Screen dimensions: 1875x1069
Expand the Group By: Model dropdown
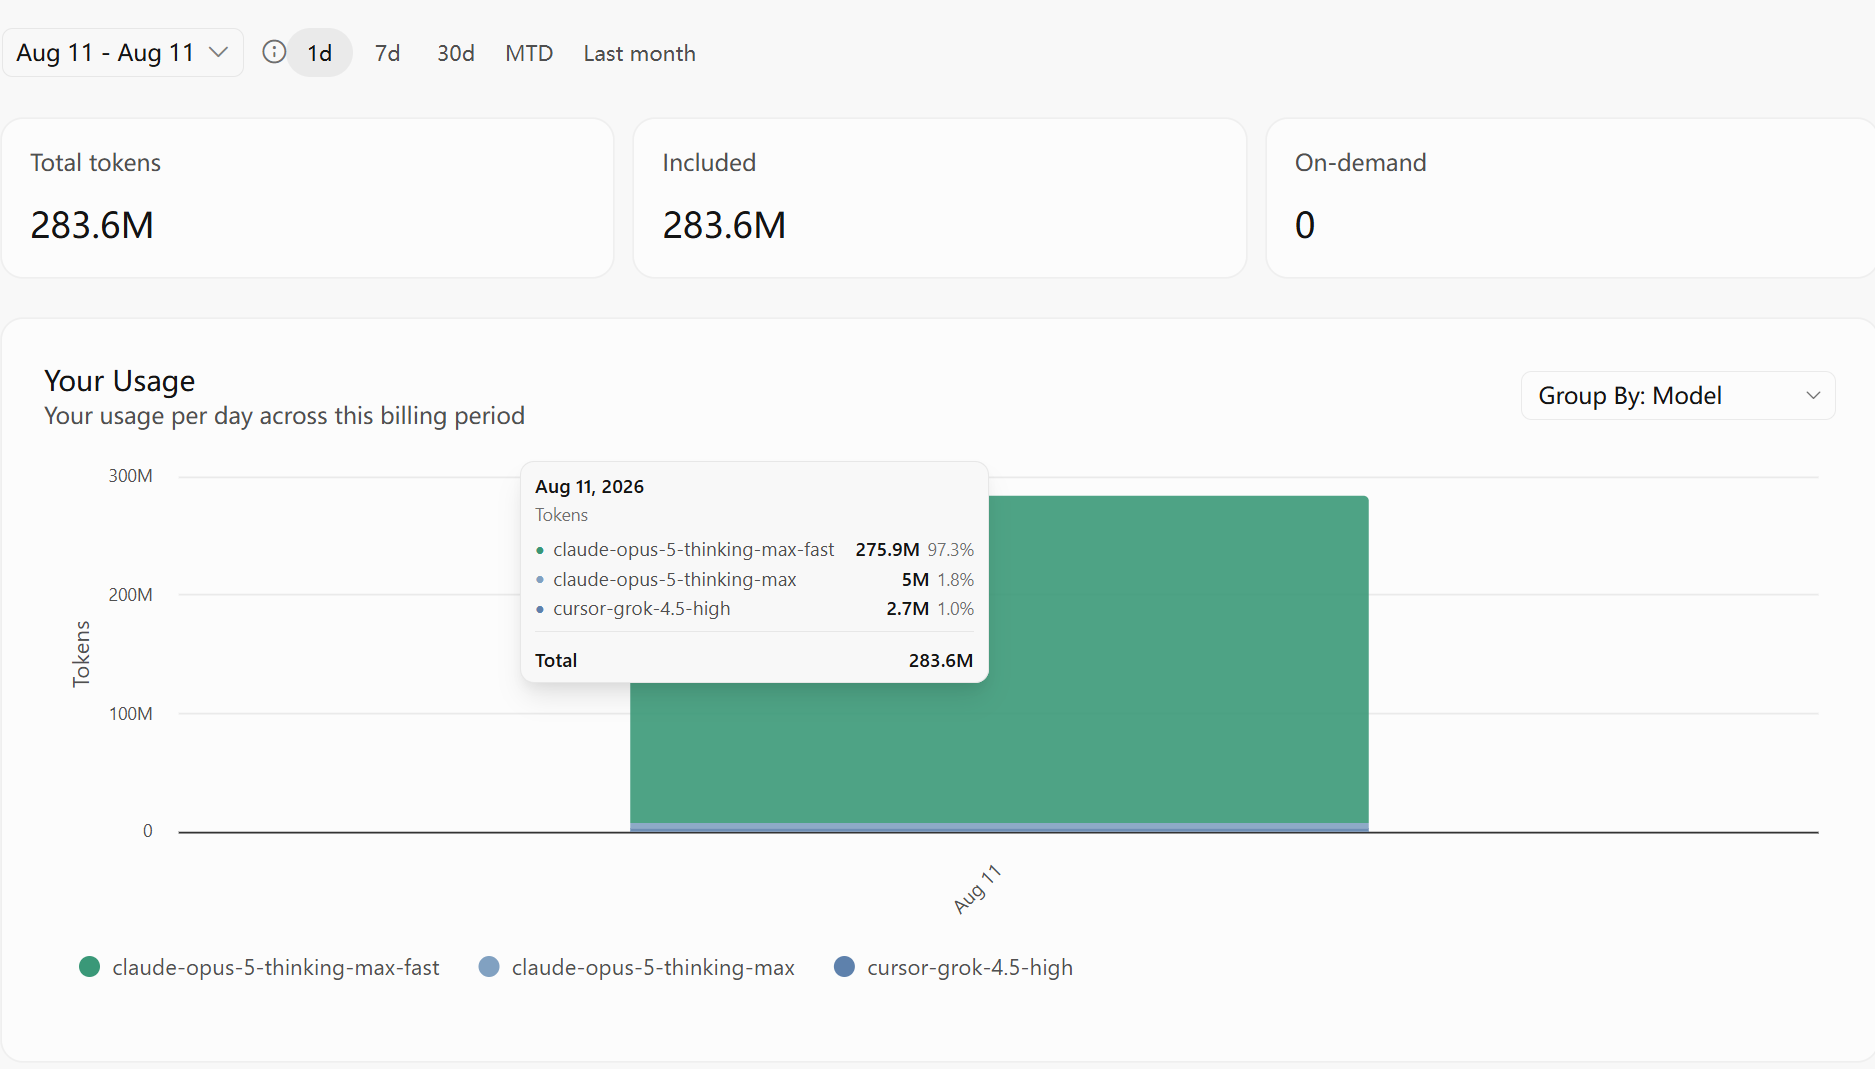point(1678,396)
